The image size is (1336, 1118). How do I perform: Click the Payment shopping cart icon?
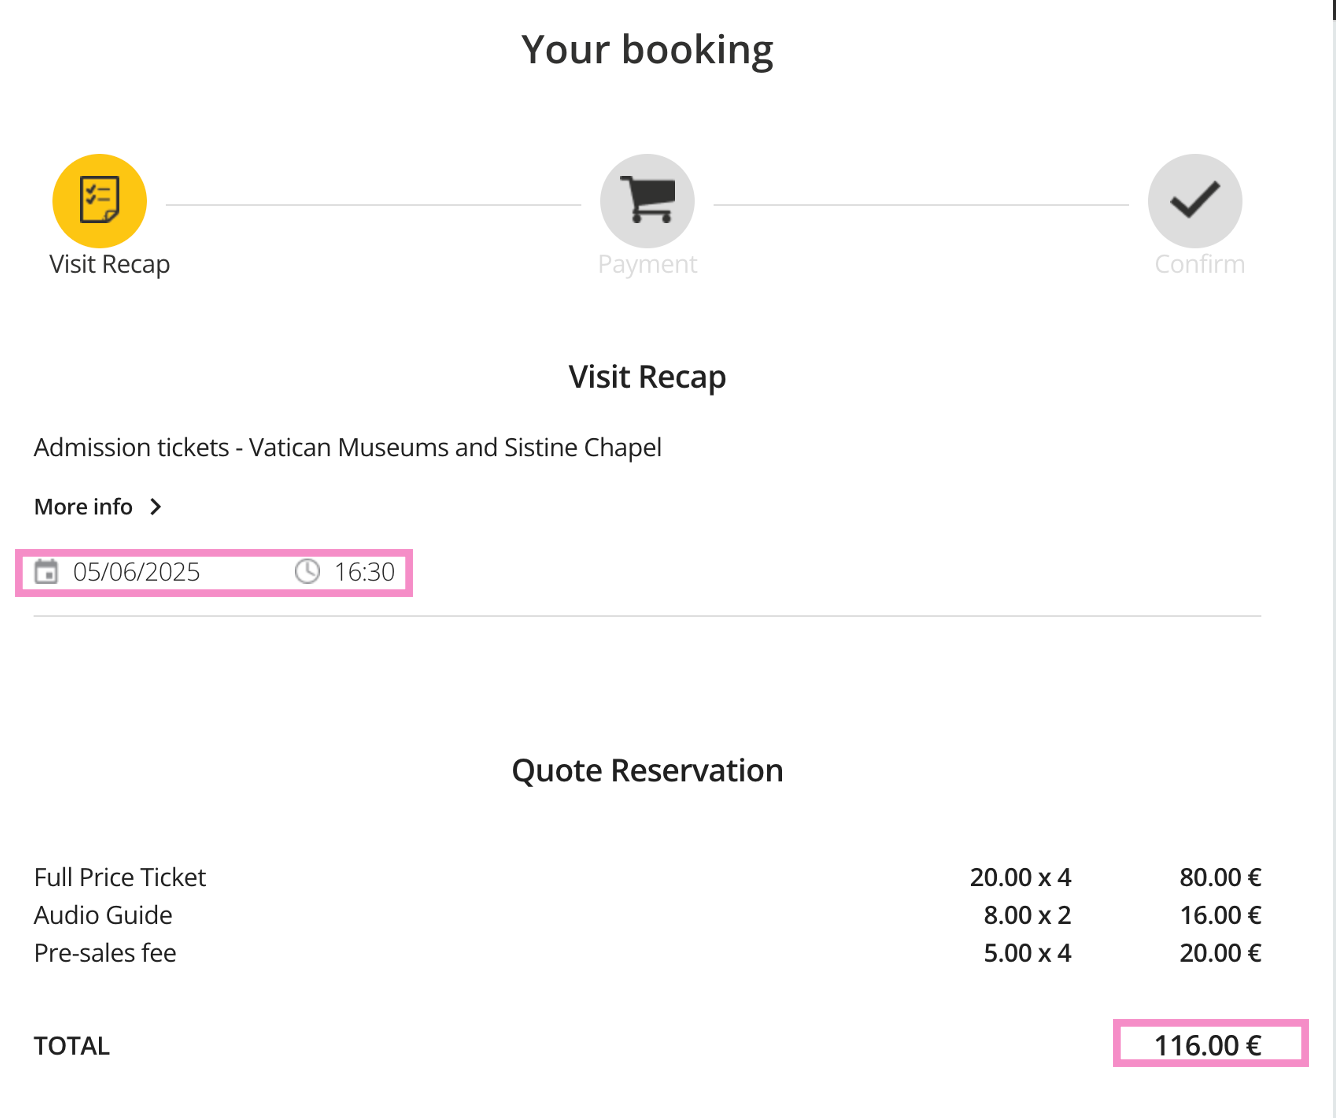647,201
